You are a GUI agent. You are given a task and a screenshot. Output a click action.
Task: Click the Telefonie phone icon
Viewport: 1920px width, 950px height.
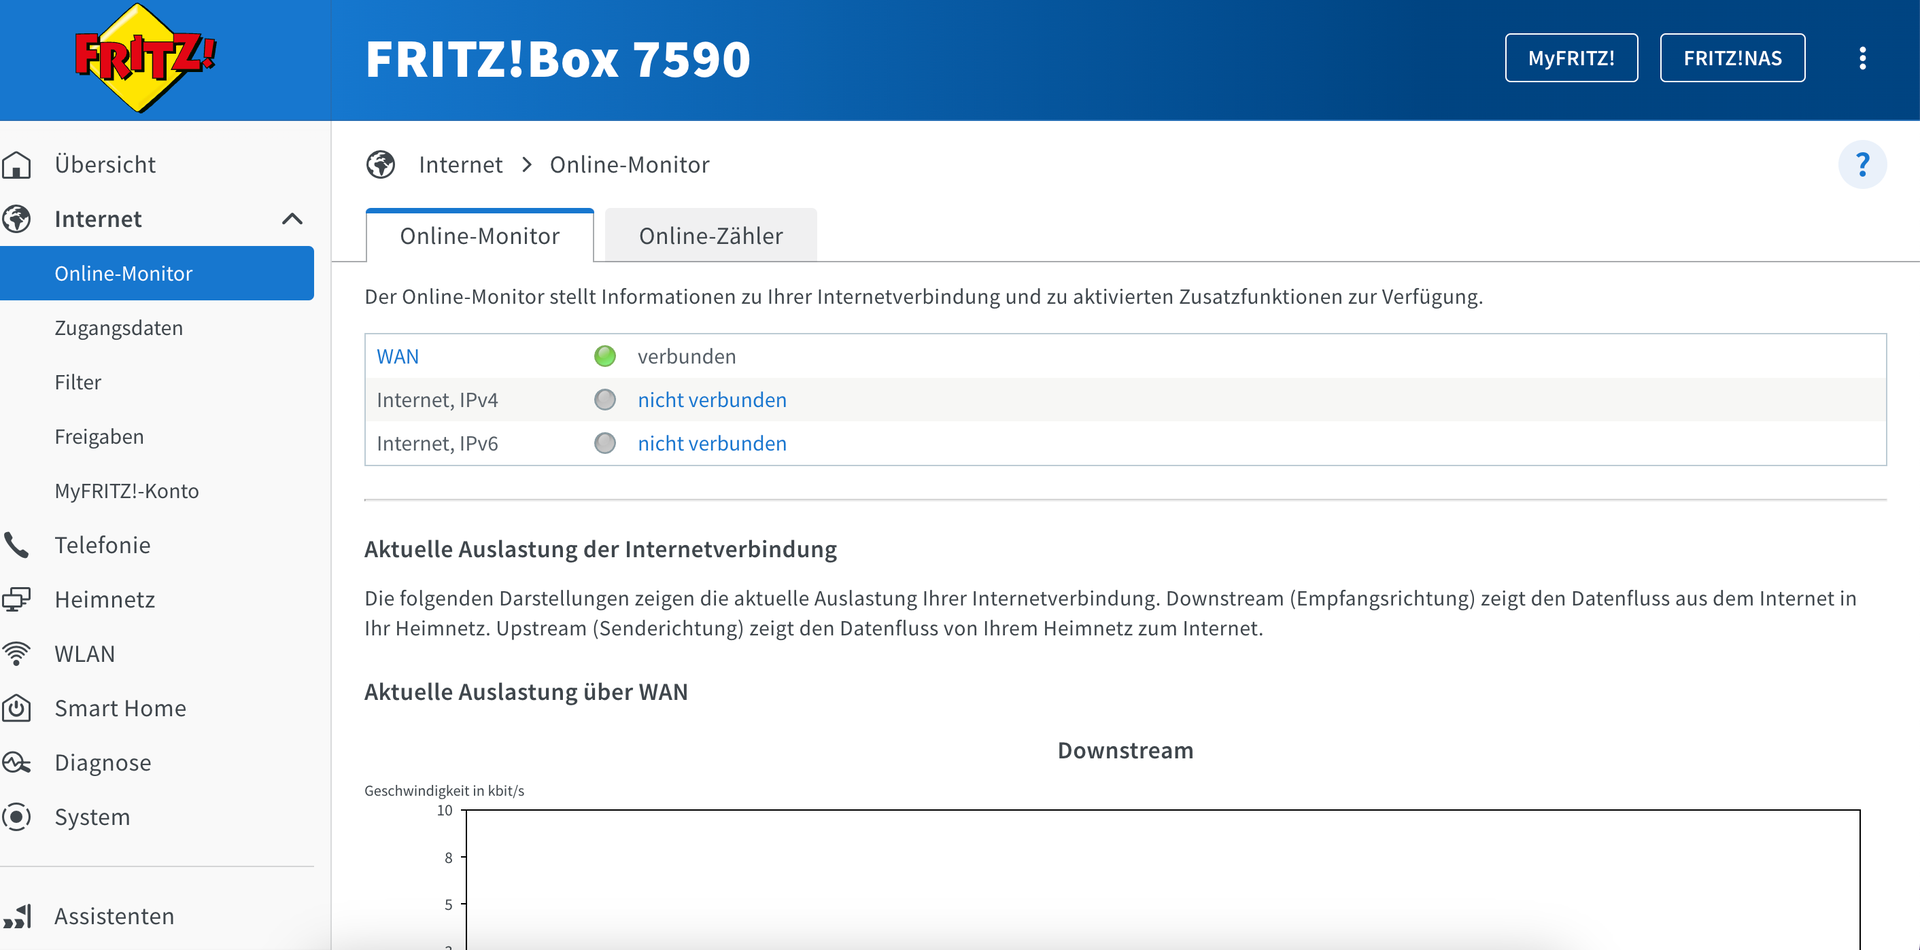(x=17, y=545)
